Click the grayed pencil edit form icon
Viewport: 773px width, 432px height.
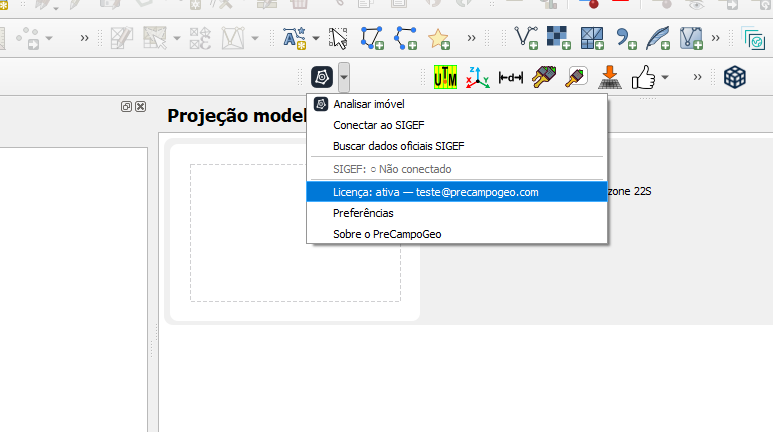click(122, 38)
